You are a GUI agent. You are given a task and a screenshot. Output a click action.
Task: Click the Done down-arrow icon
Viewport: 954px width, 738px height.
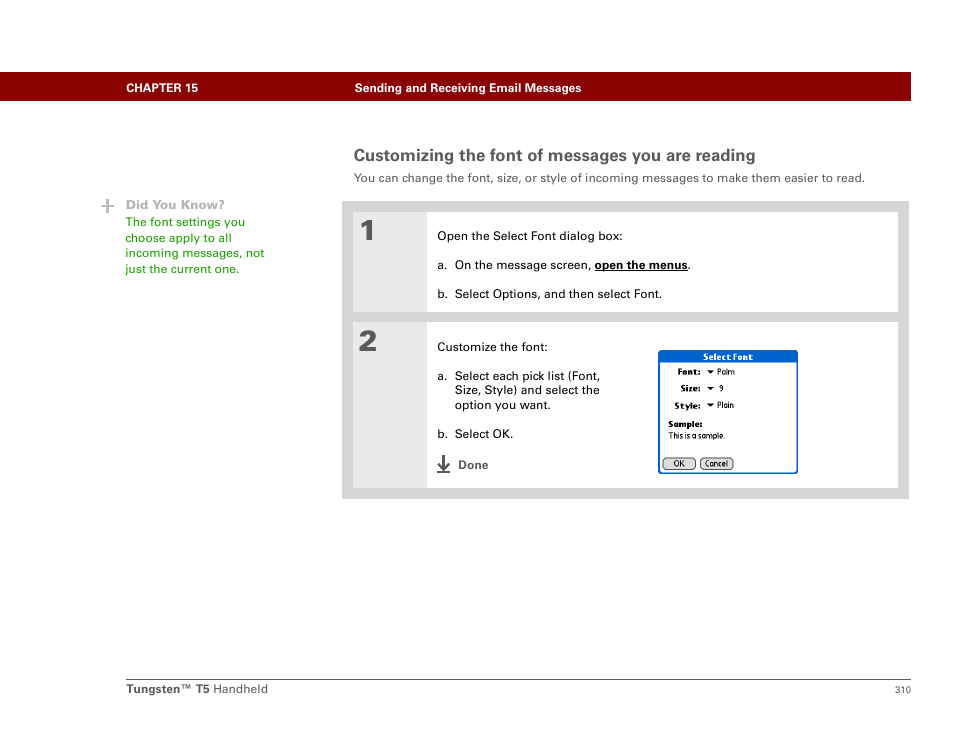point(444,464)
